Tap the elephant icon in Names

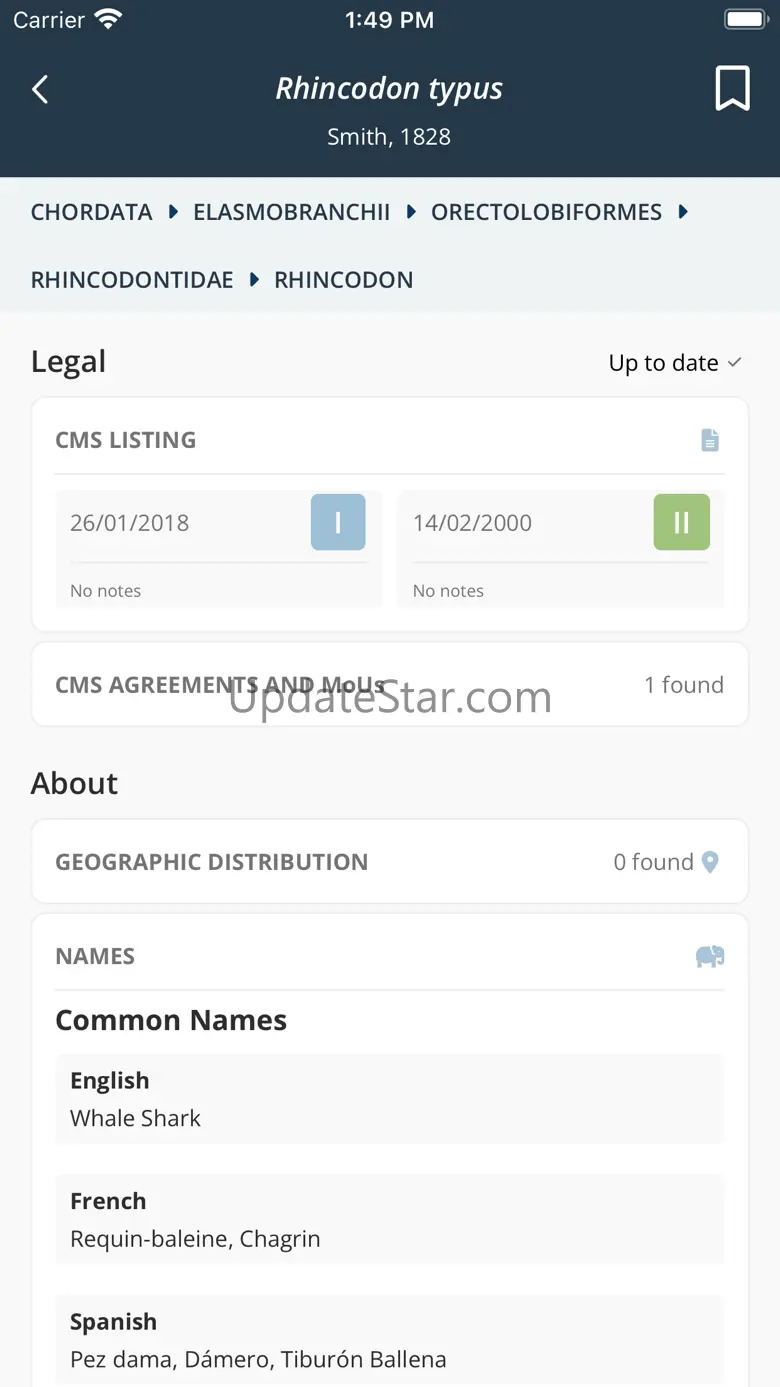tap(709, 957)
